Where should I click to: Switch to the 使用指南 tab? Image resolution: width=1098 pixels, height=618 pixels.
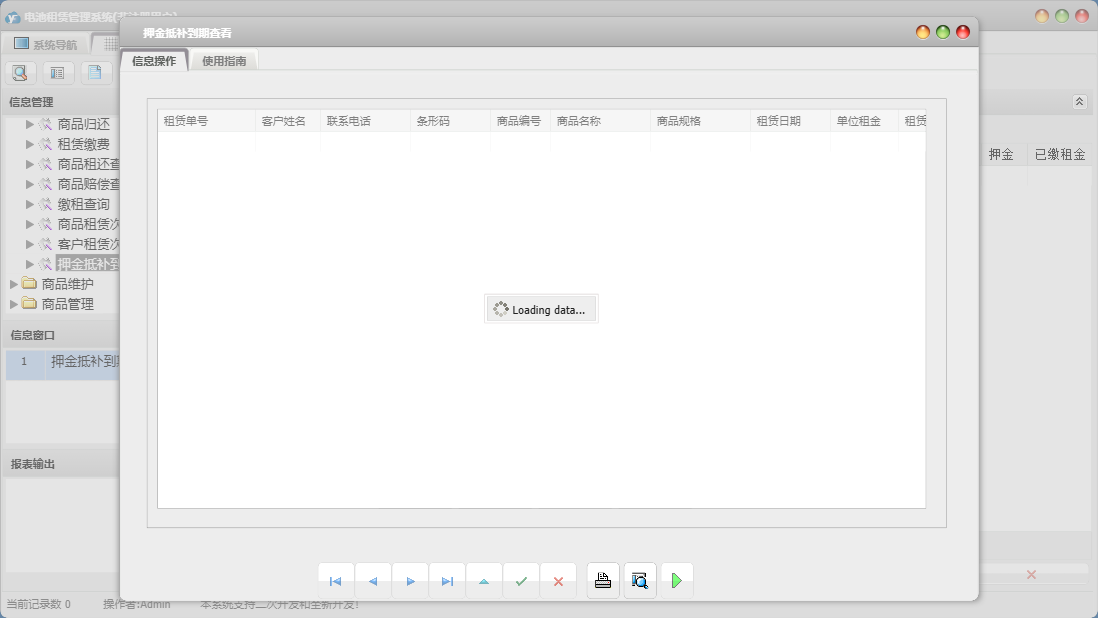click(x=224, y=61)
